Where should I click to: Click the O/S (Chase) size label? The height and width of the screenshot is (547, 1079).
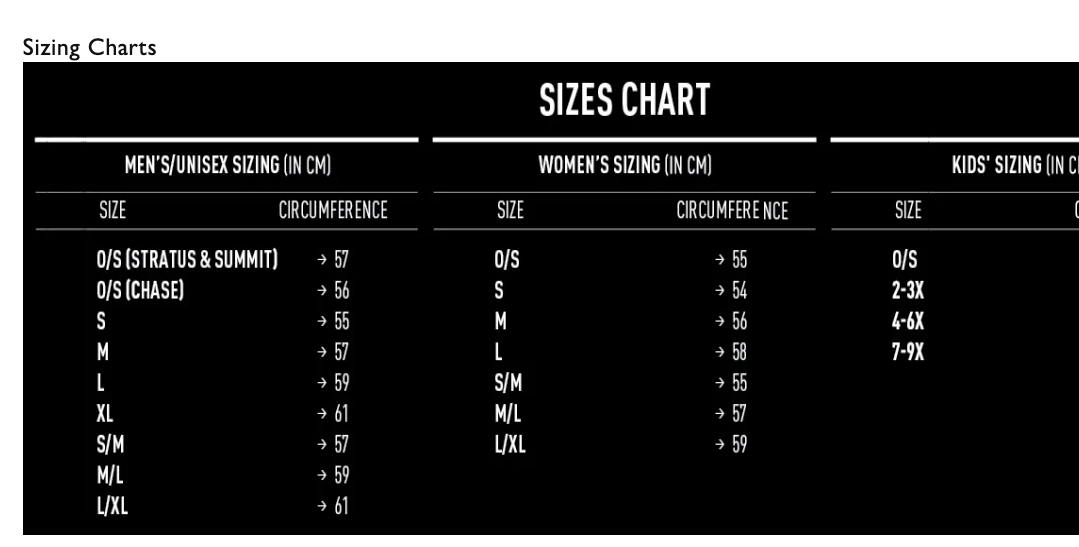[140, 291]
